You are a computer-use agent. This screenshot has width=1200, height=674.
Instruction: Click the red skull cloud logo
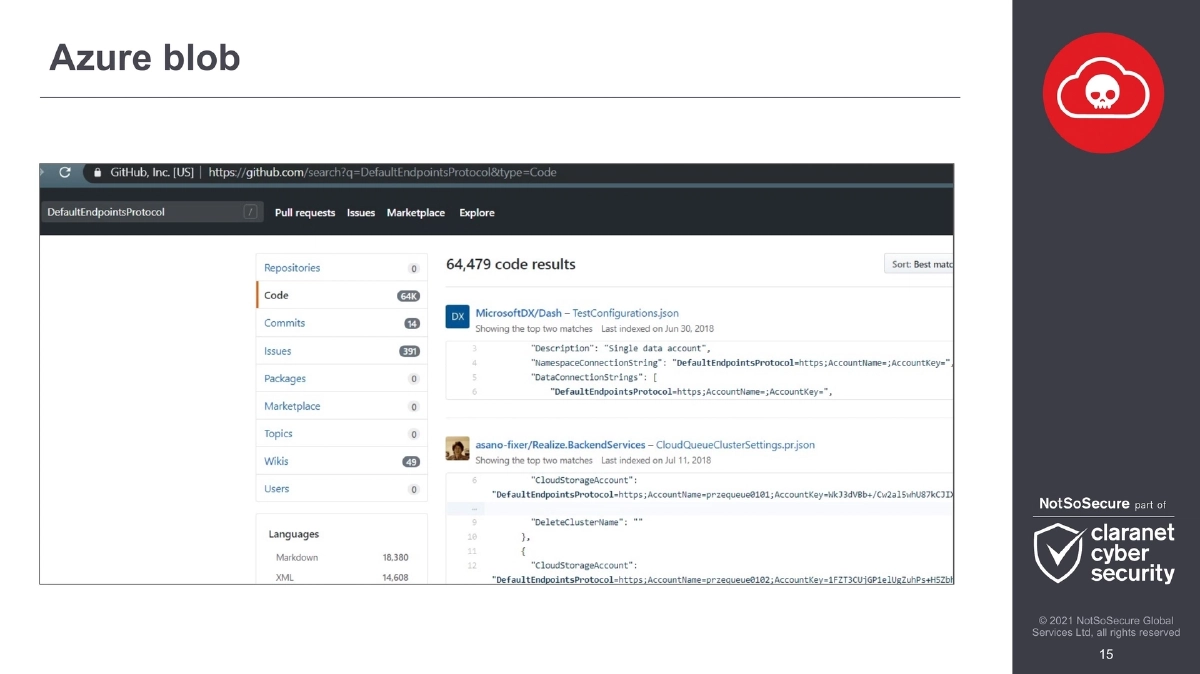(1103, 91)
